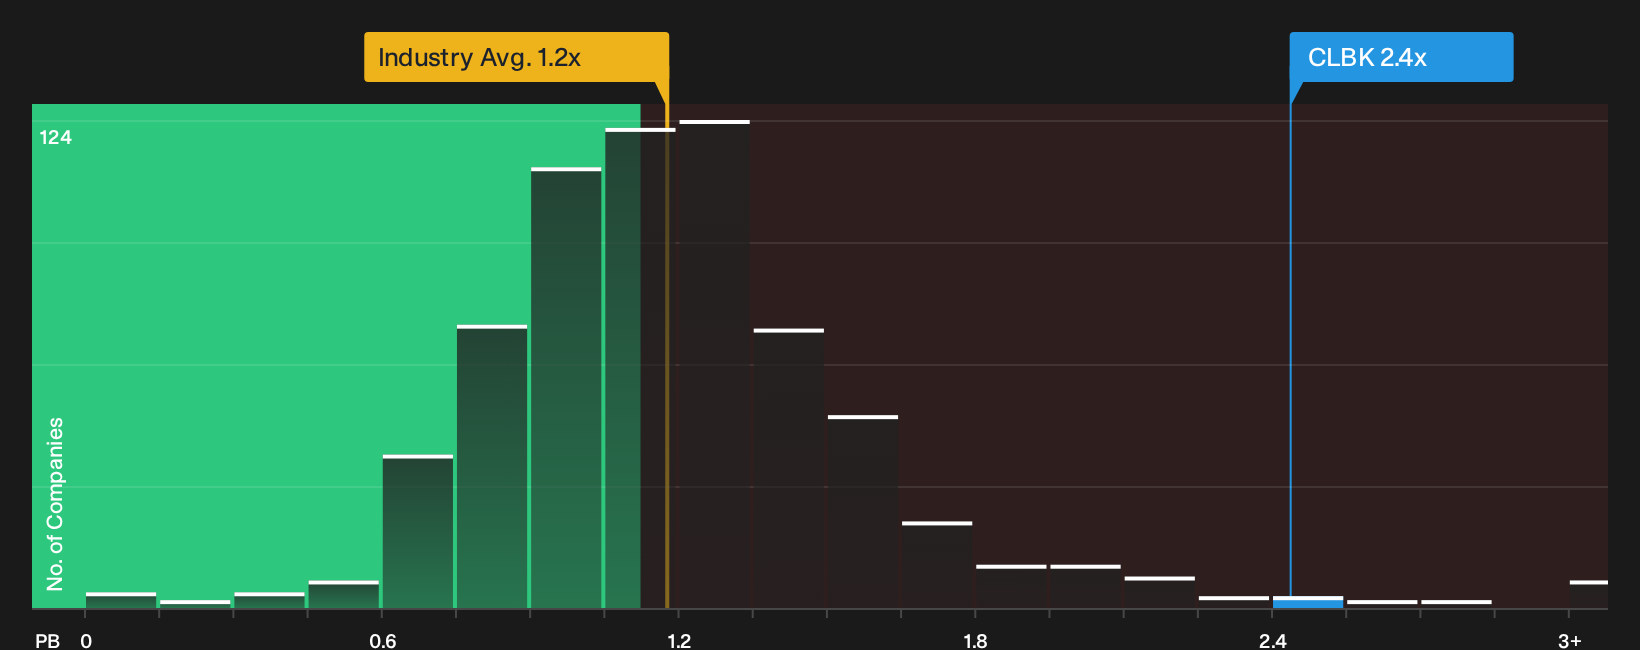Click the '124' y-axis value
Screen dimensions: 1640x650
coord(56,137)
